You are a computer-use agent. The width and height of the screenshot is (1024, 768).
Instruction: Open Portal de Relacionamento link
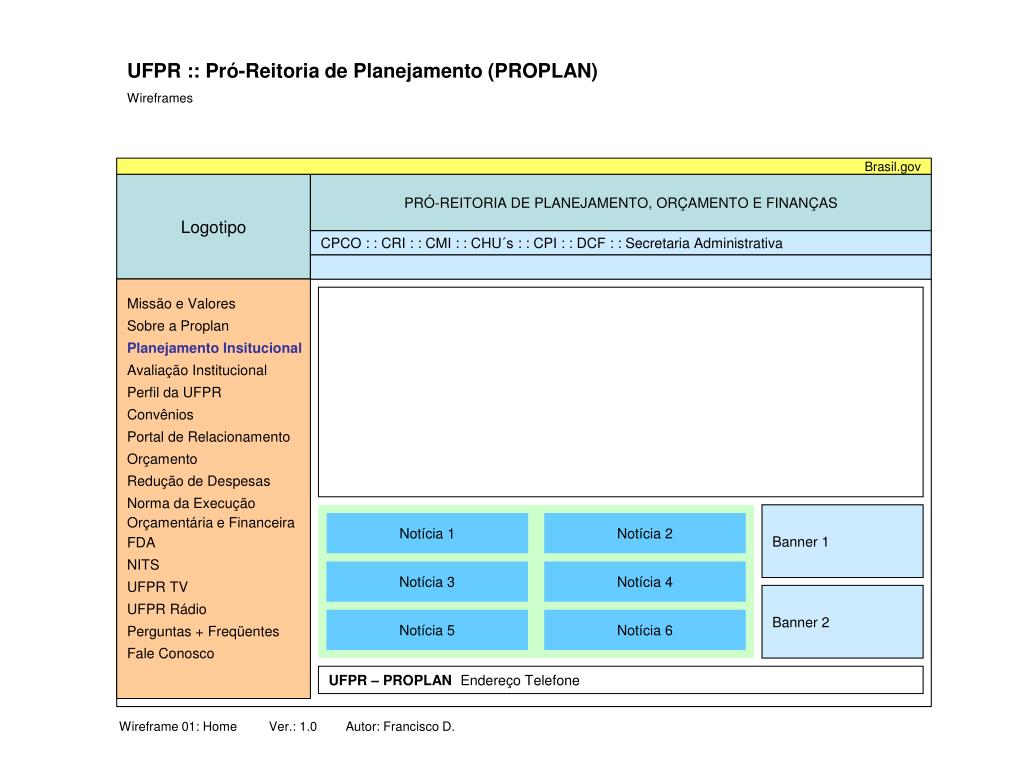[208, 437]
